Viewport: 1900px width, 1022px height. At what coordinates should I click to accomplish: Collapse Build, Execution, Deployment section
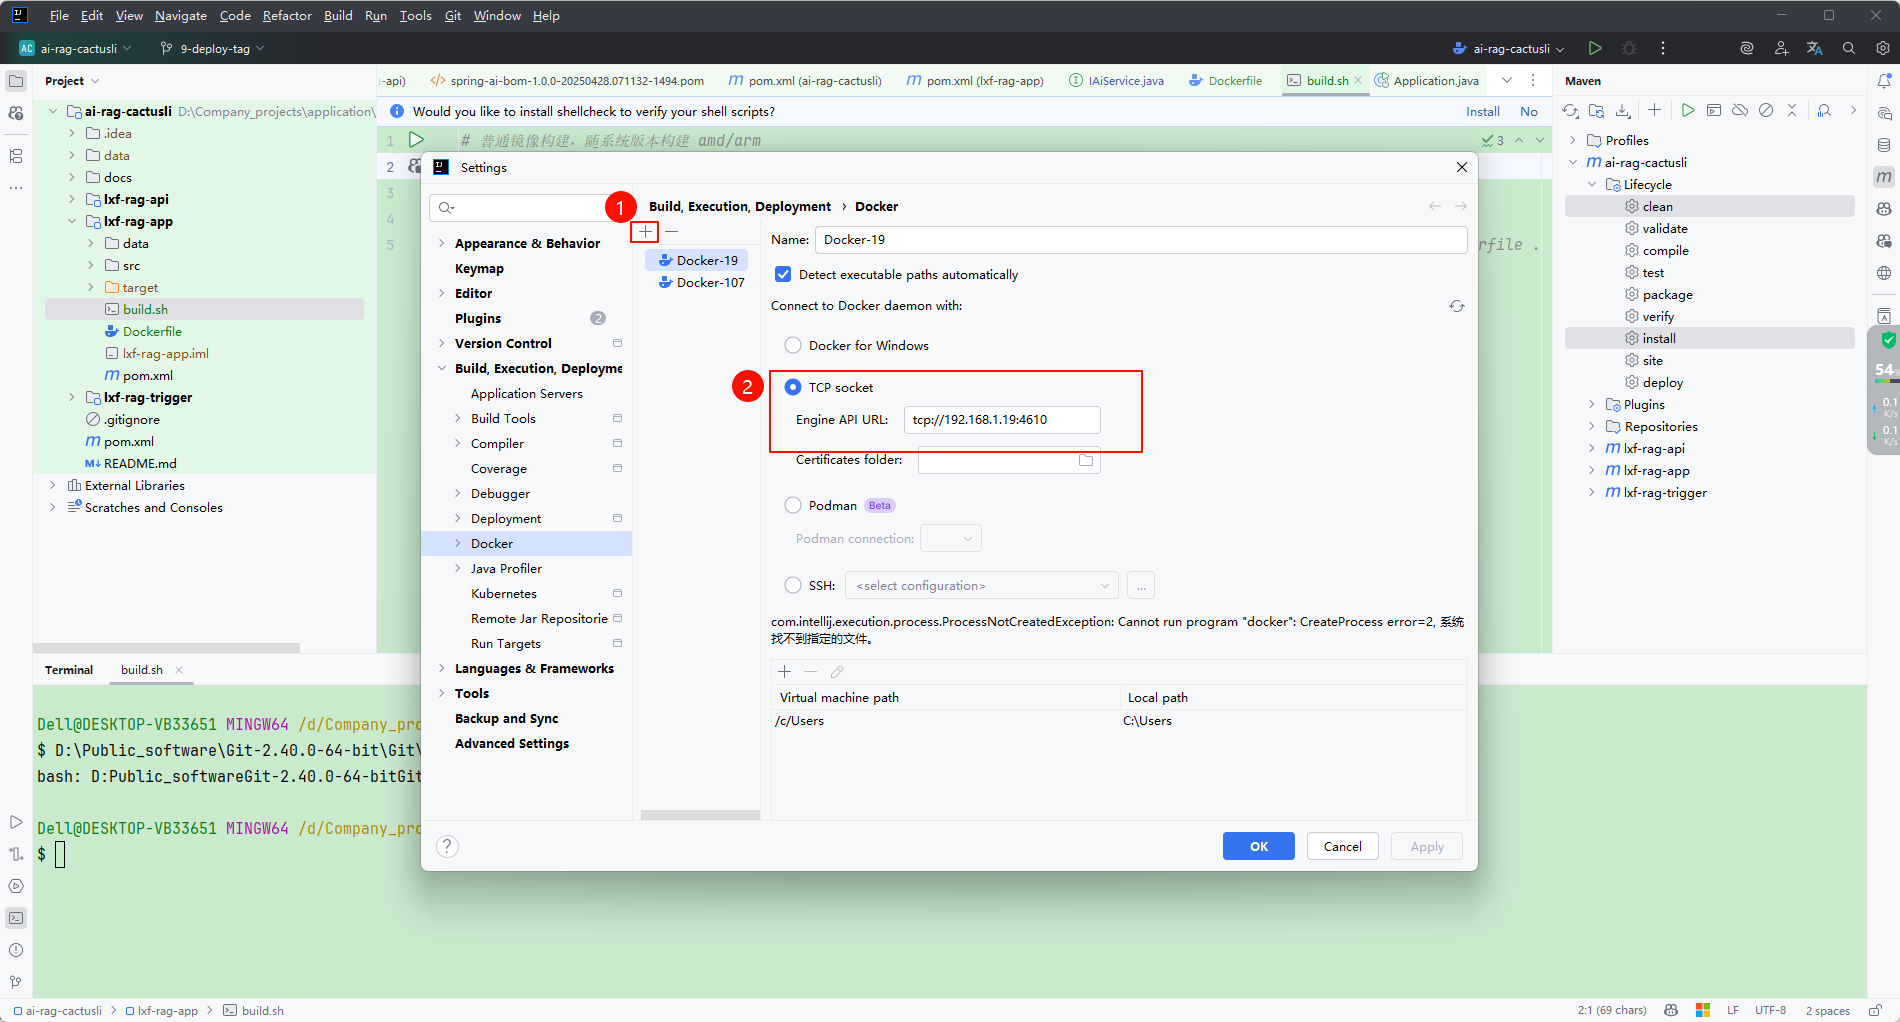[442, 368]
